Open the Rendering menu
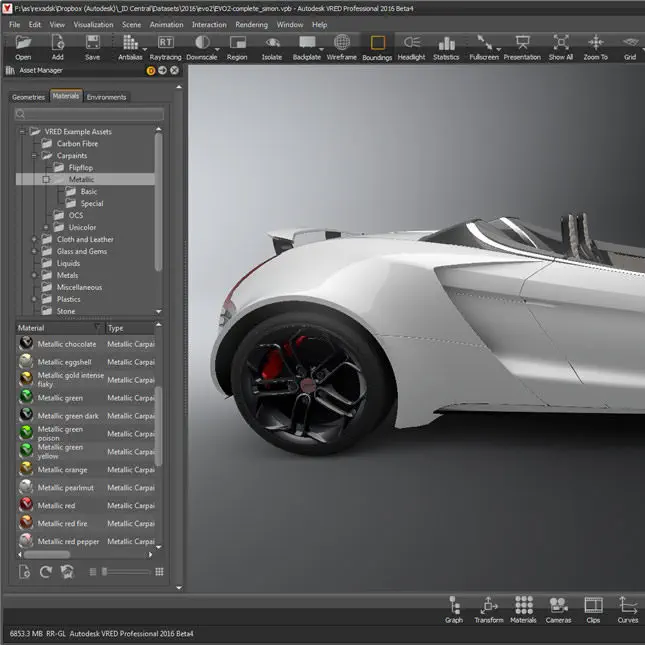Viewport: 645px width, 645px height. [251, 24]
